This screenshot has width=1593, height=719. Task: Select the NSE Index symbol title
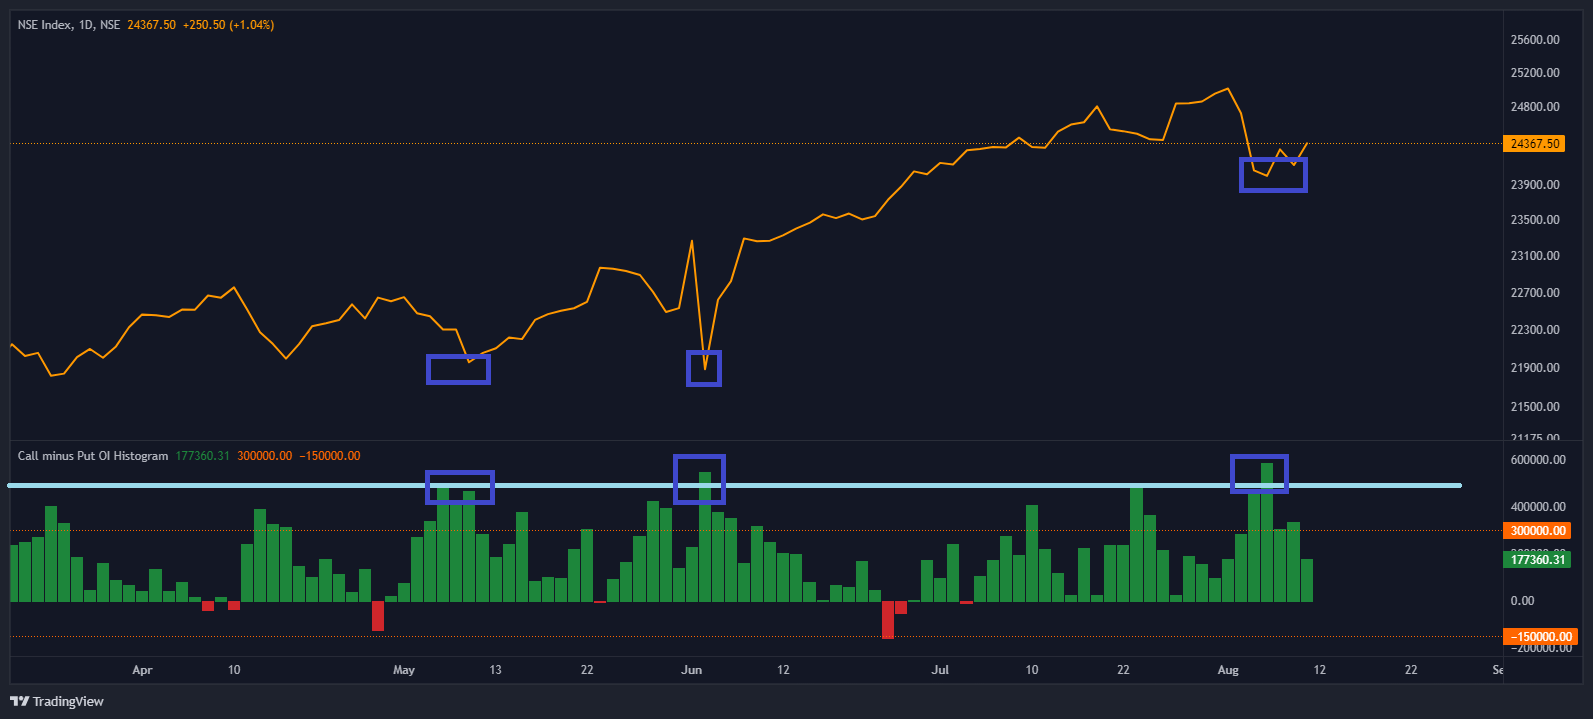point(68,25)
